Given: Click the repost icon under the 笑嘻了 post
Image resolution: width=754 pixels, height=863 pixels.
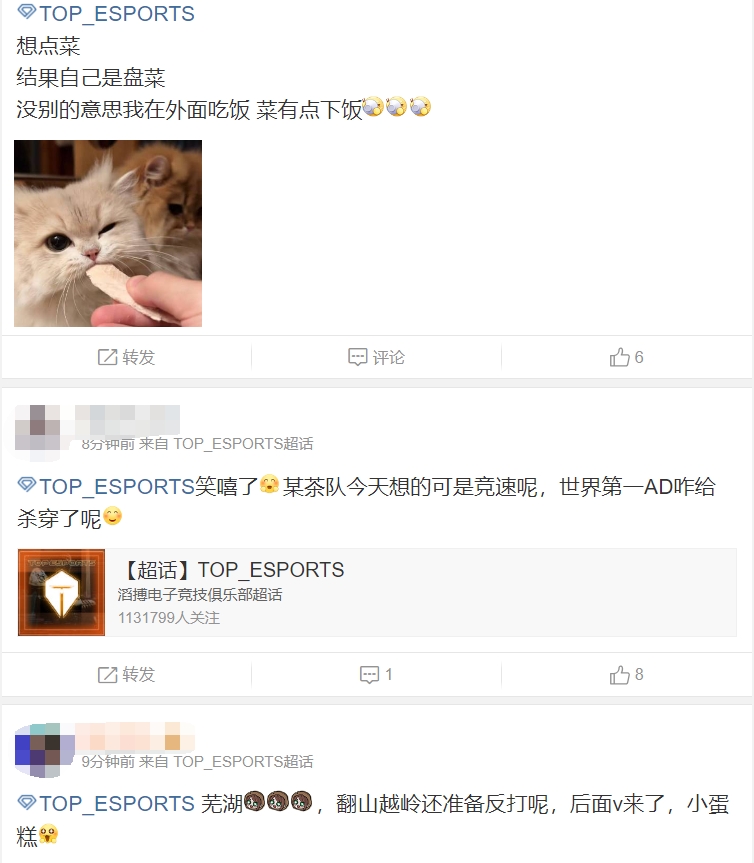Looking at the screenshot, I should pos(107,675).
